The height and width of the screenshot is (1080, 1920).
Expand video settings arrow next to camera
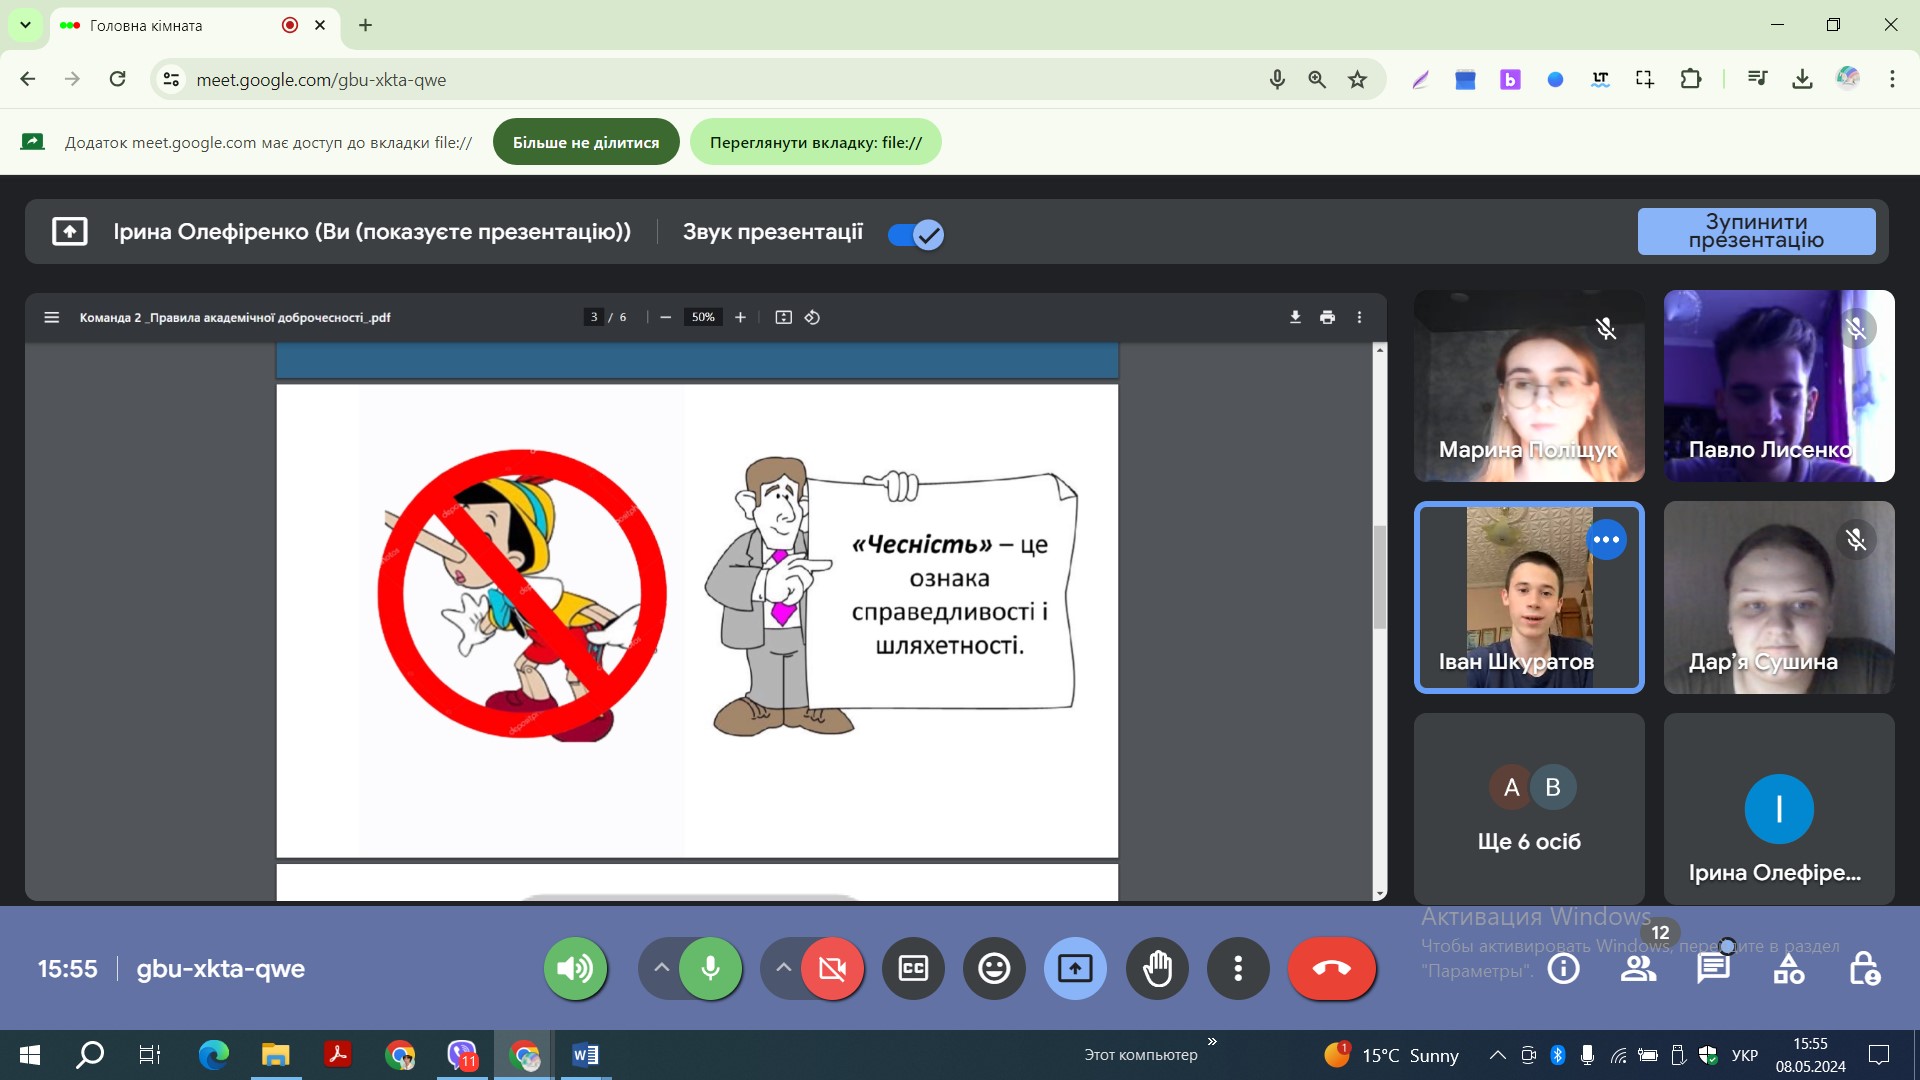pyautogui.click(x=783, y=968)
